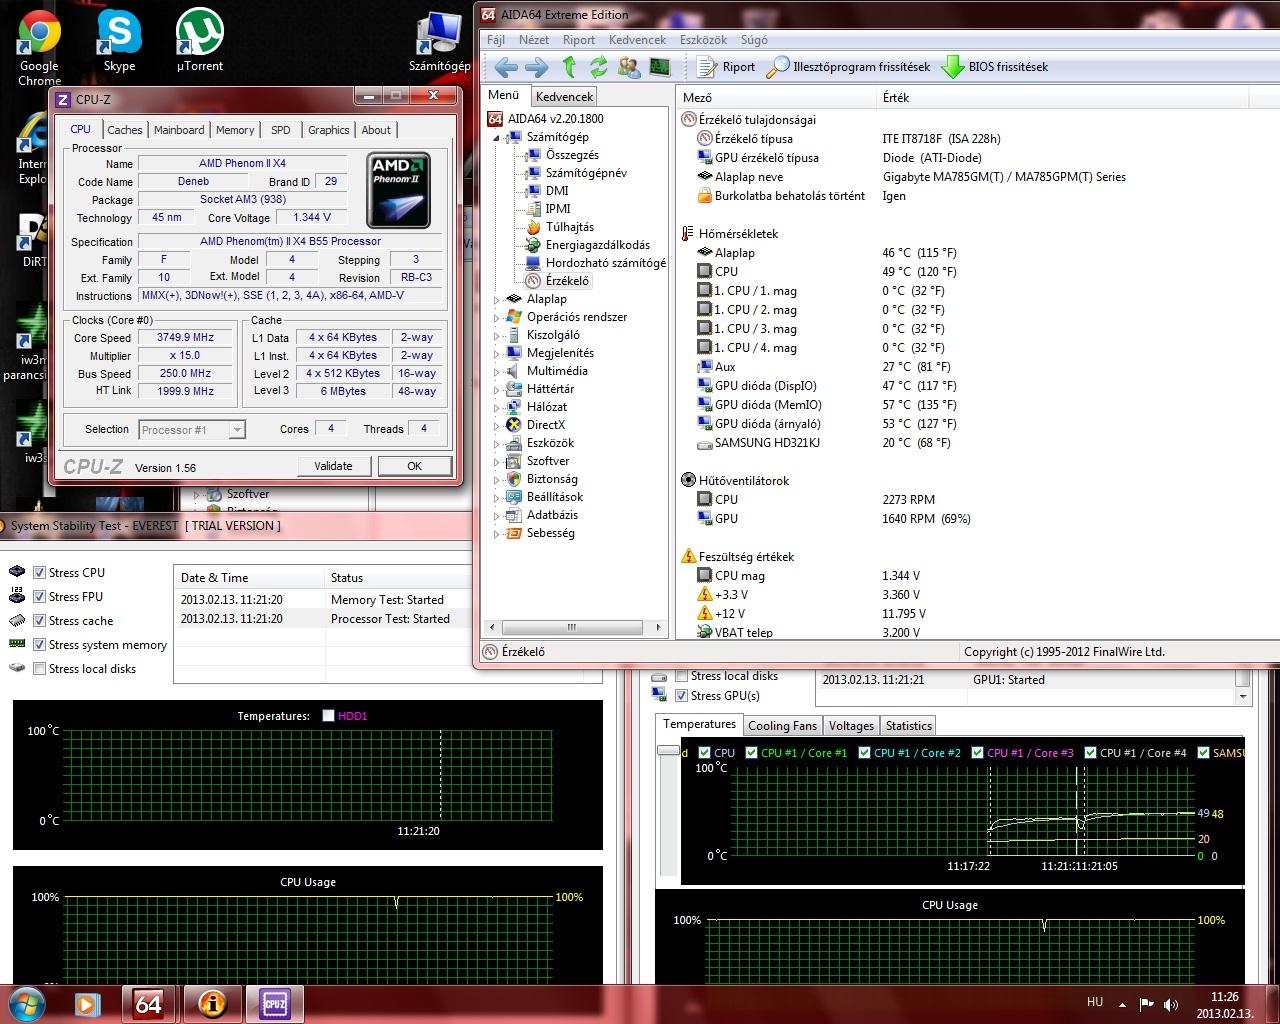
Task: Switch to CPU-Z via taskbar icon
Action: tap(274, 1003)
